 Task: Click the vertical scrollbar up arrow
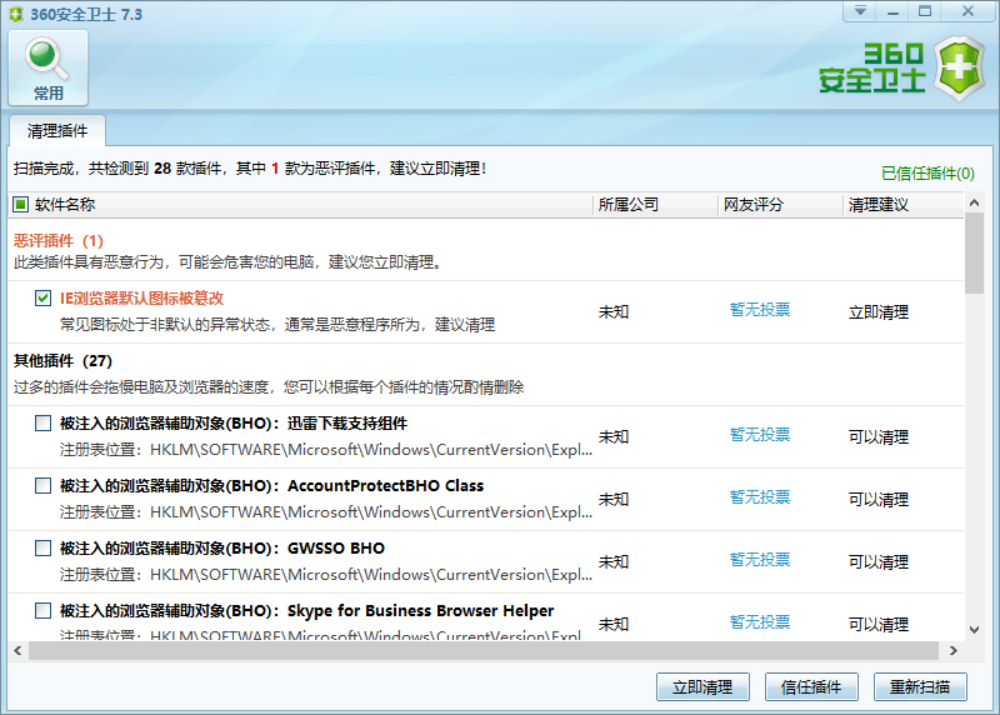pyautogui.click(x=975, y=203)
